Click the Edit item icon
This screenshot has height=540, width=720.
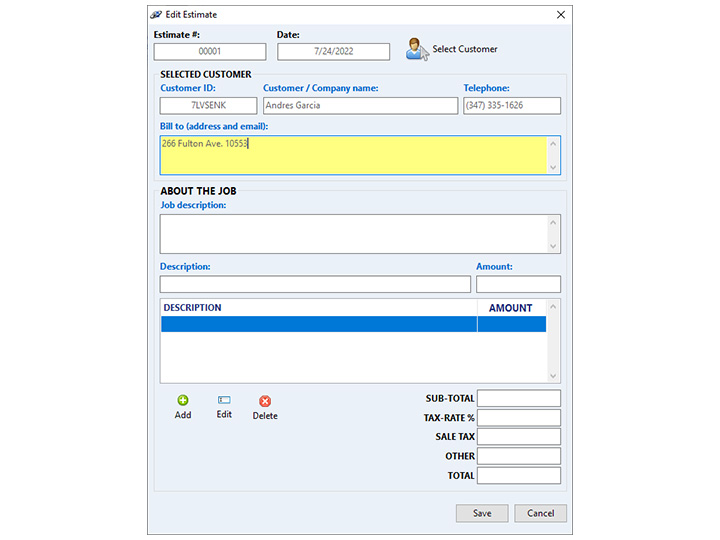click(x=224, y=400)
